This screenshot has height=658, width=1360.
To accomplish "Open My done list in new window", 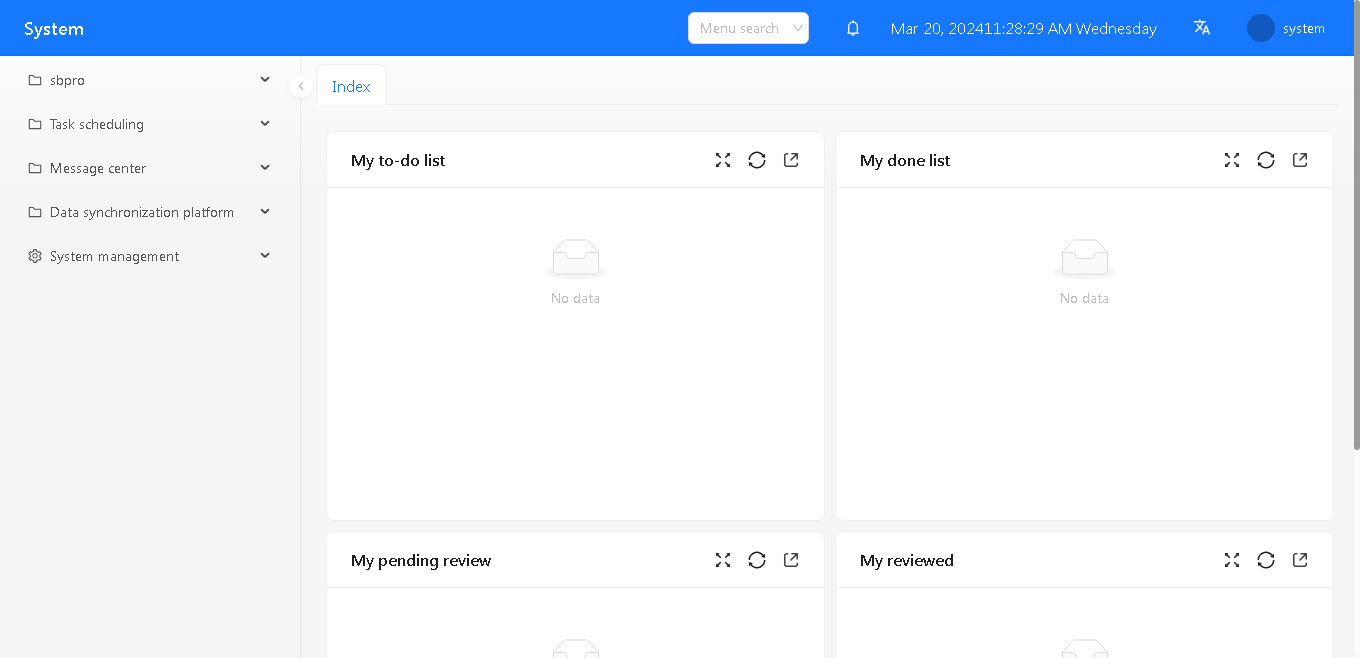I will point(1300,160).
